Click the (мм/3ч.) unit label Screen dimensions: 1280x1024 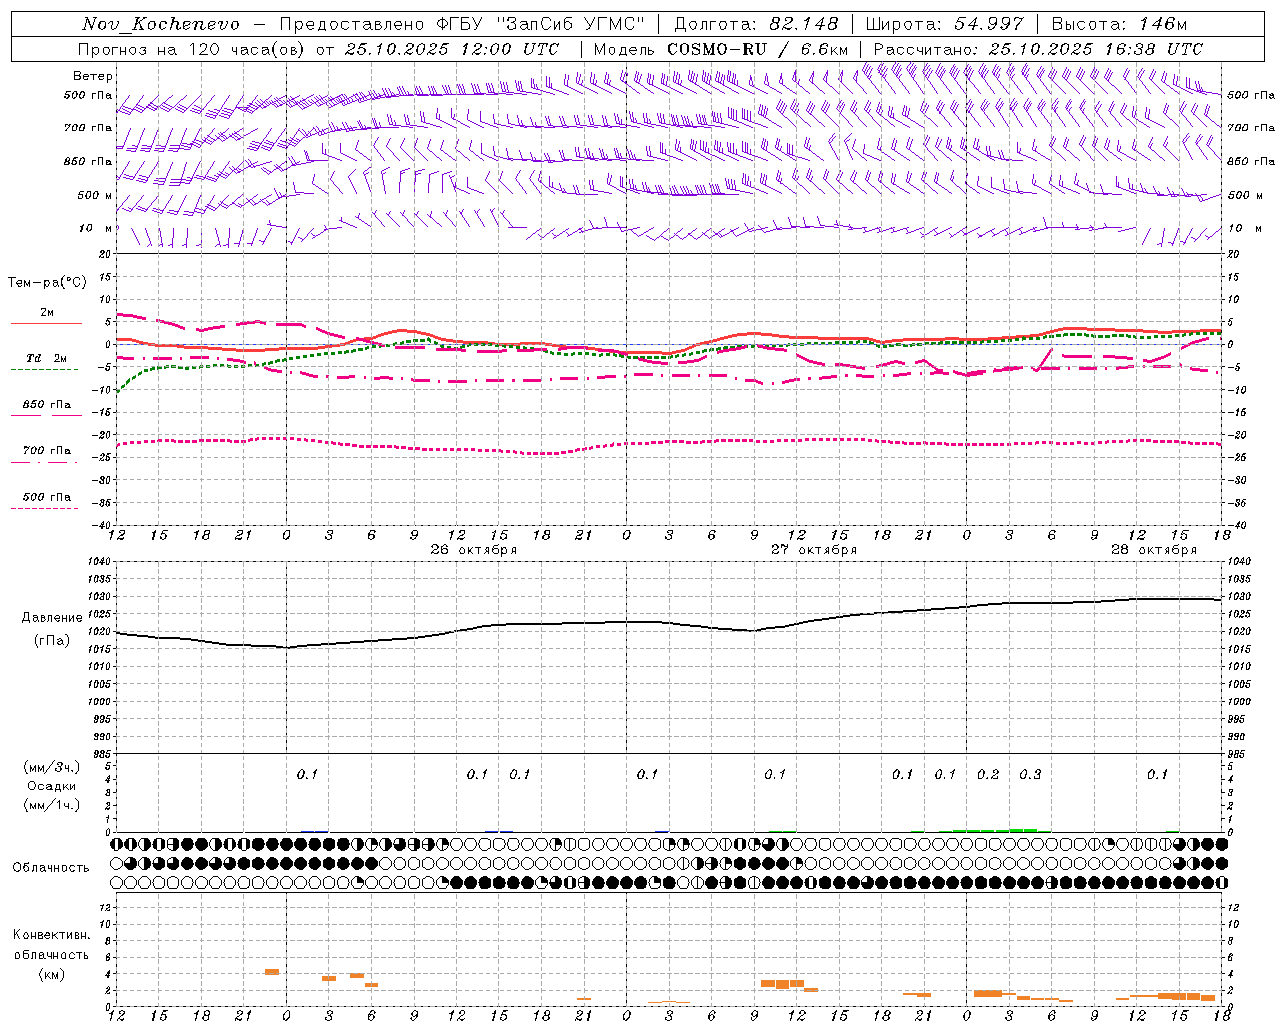52,767
